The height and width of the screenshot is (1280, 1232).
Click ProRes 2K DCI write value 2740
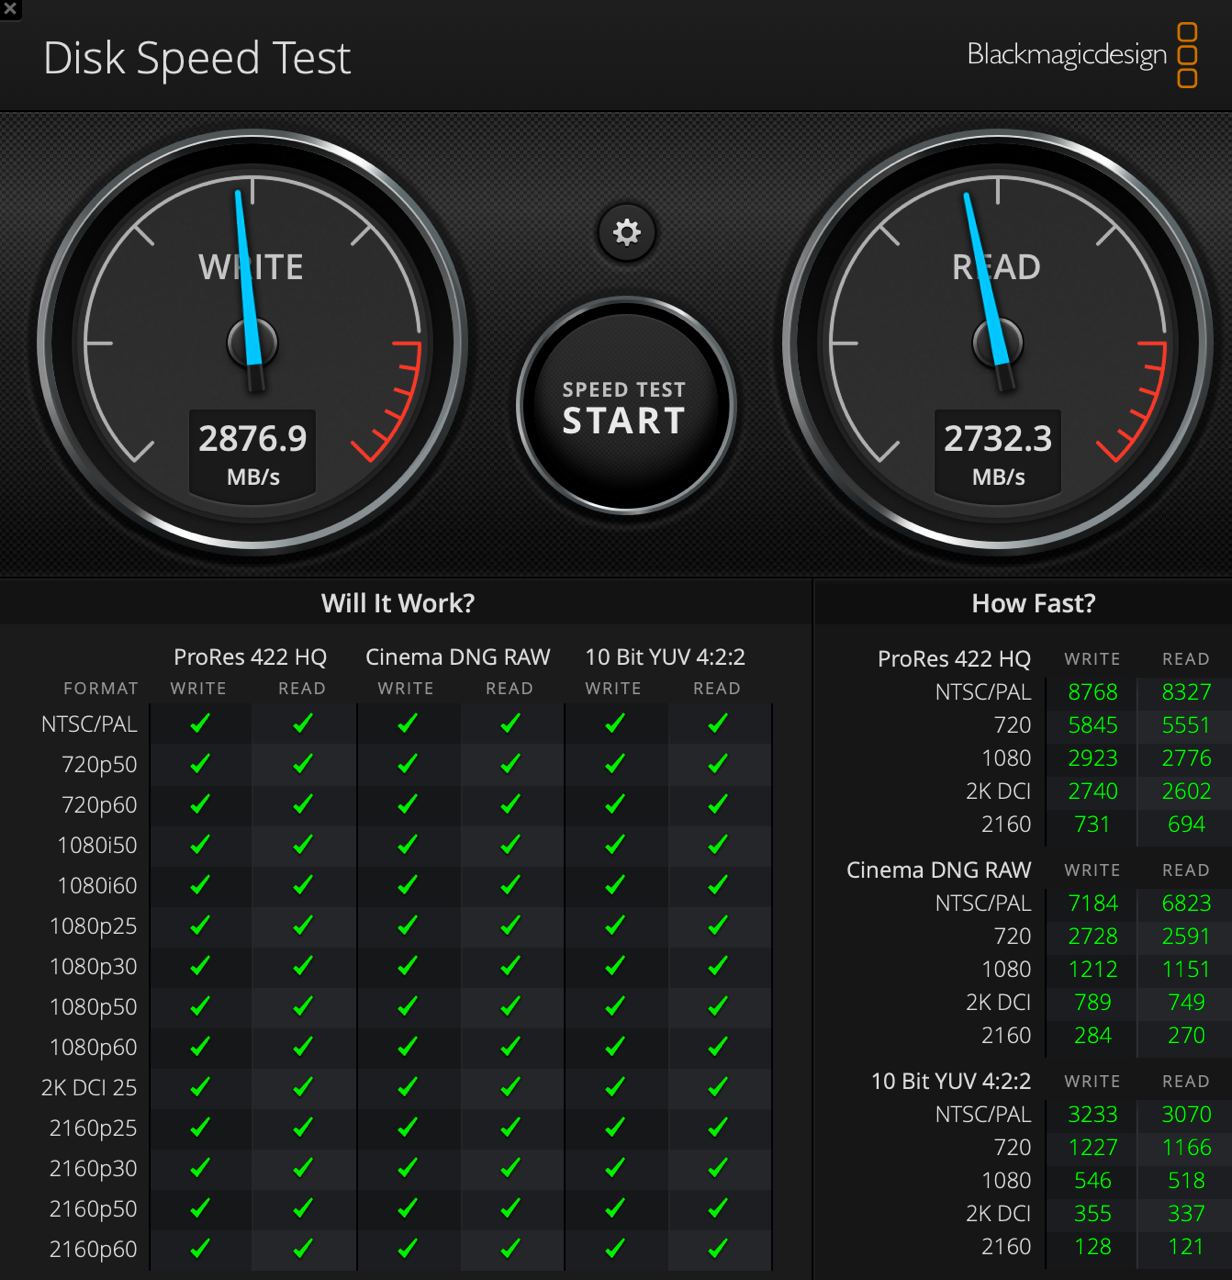click(x=1093, y=791)
